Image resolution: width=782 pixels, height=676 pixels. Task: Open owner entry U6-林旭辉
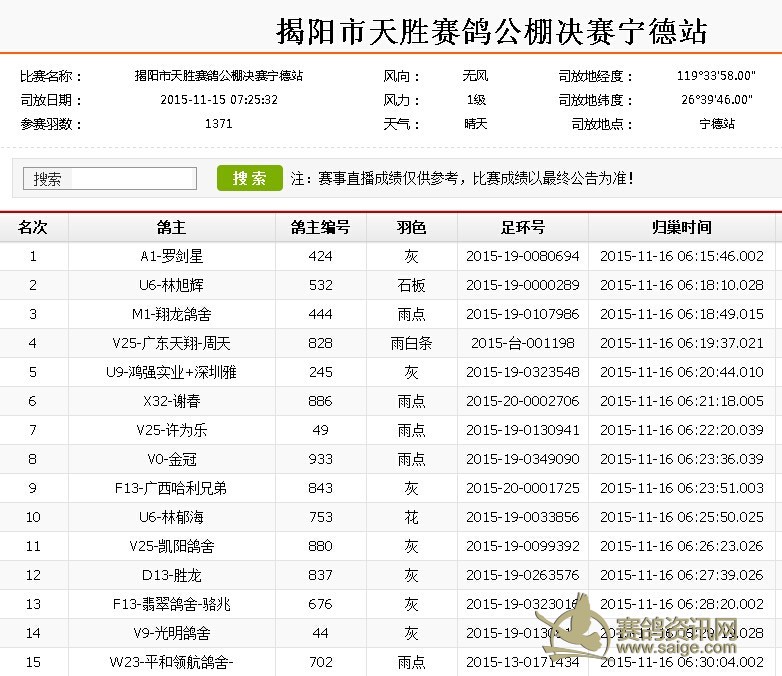[171, 285]
